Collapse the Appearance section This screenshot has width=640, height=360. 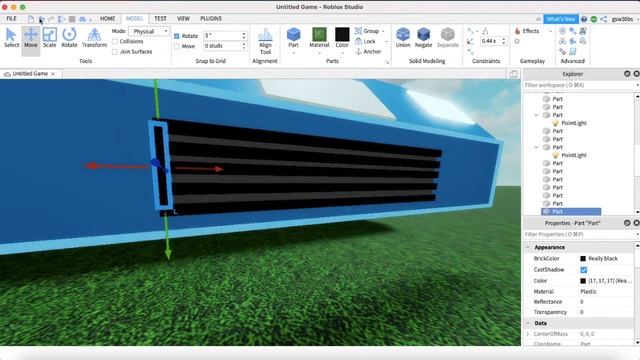pos(528,247)
